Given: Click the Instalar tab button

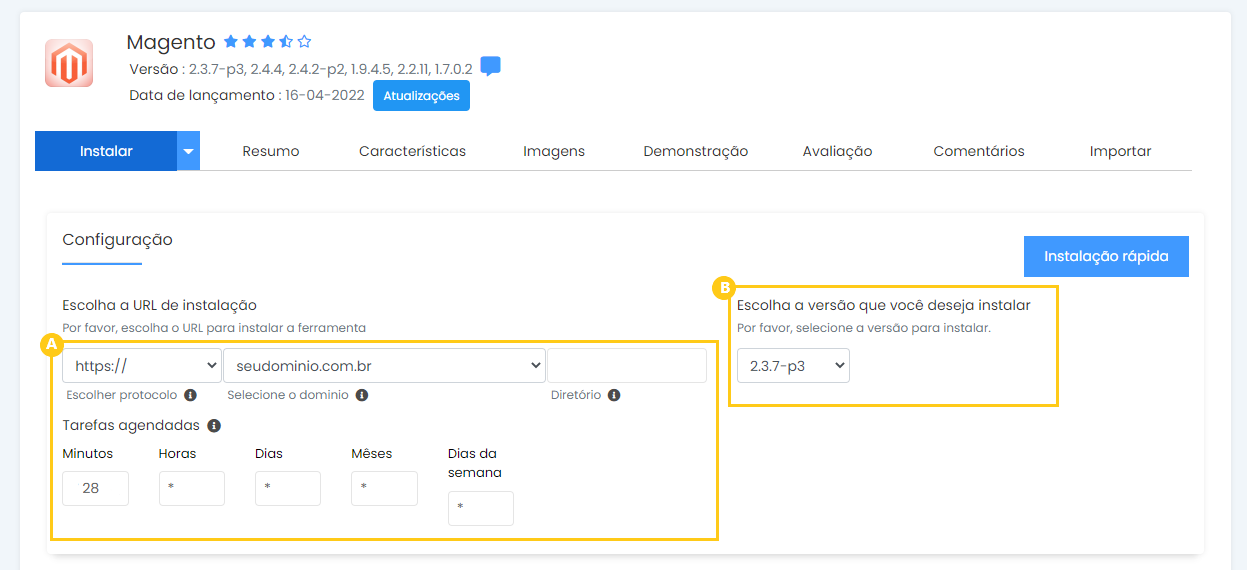Looking at the screenshot, I should click(x=106, y=151).
